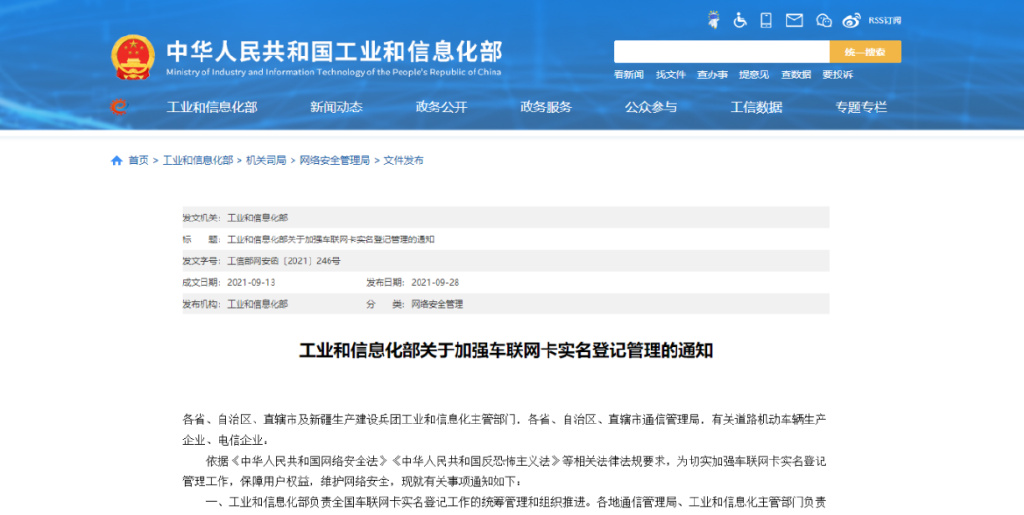Click into the search input field
Viewport: 1024px width, 515px height.
point(722,52)
